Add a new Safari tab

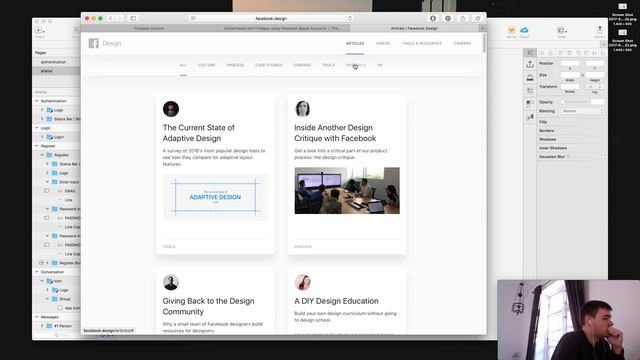tap(482, 28)
